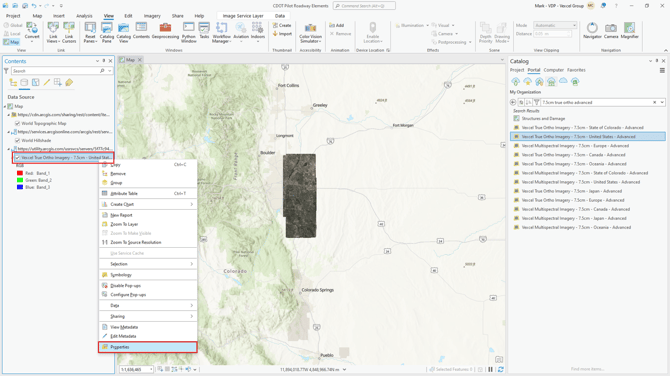Open the Color Vision Simulator

(x=310, y=33)
